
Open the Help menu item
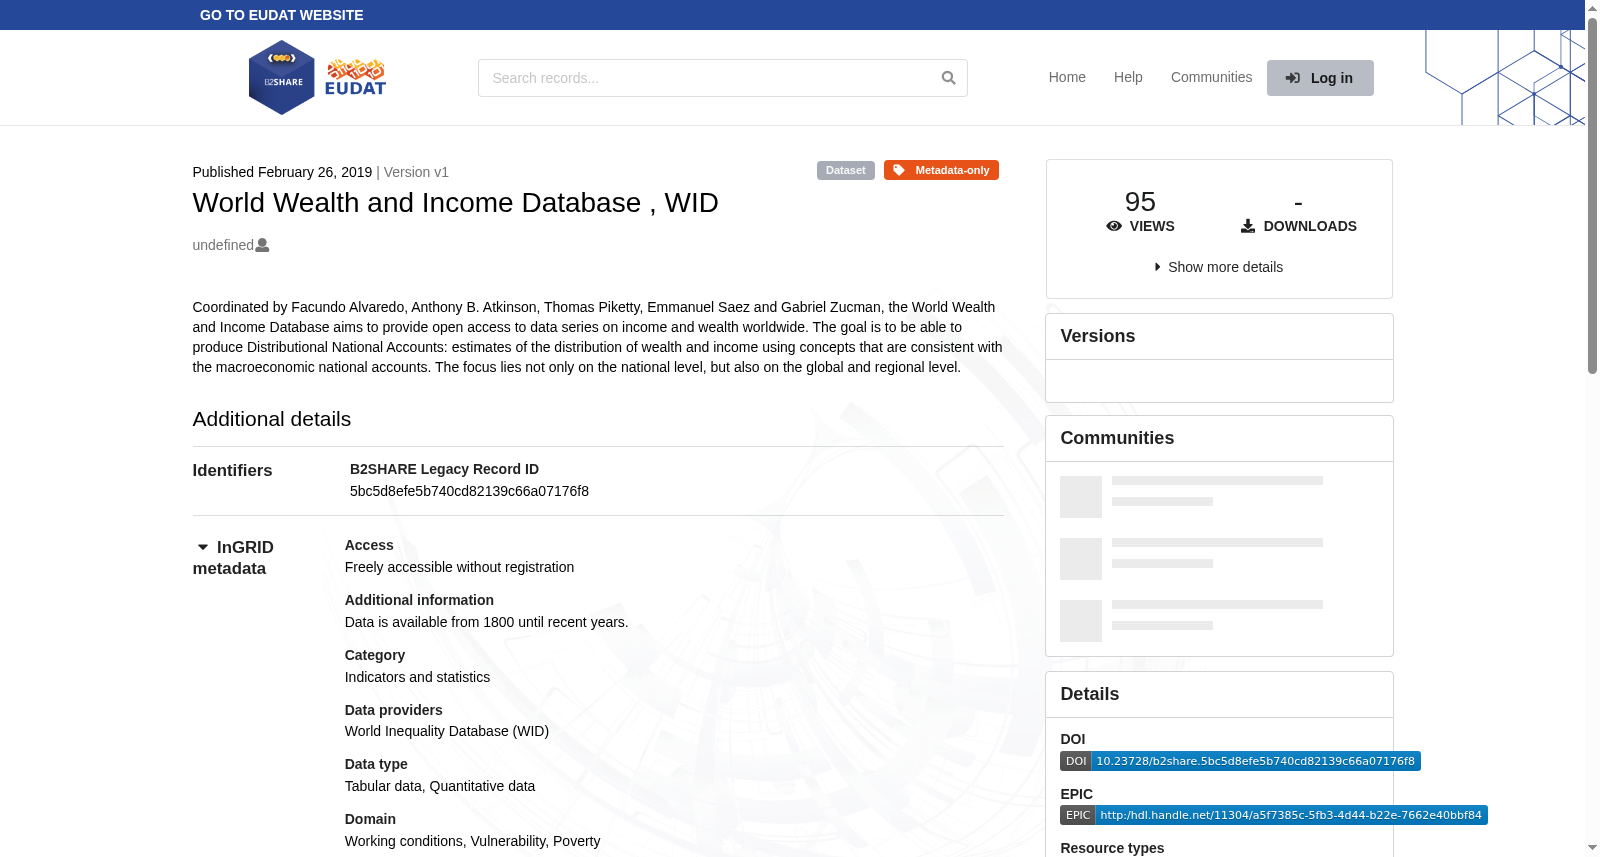point(1128,77)
